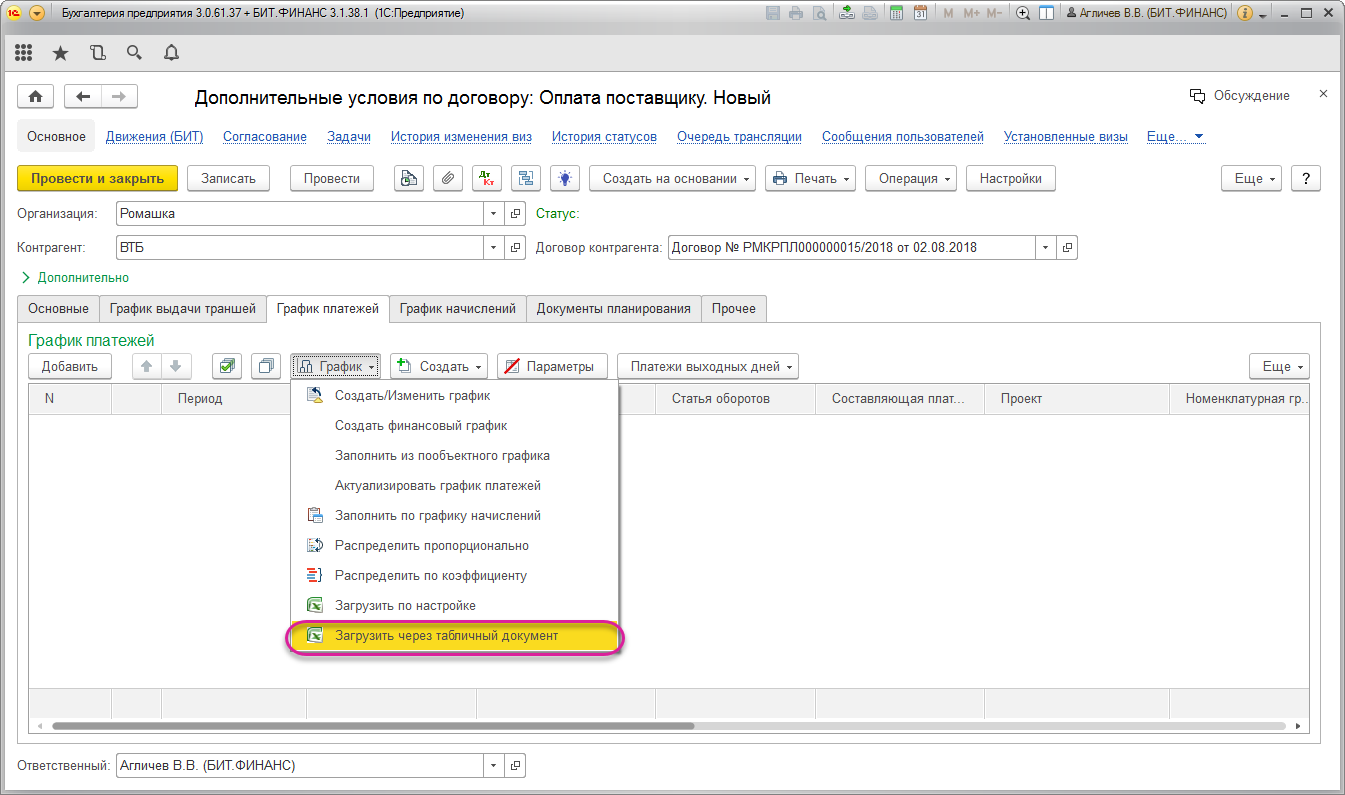
Task: Switch to График начислений tab
Action: (x=458, y=309)
